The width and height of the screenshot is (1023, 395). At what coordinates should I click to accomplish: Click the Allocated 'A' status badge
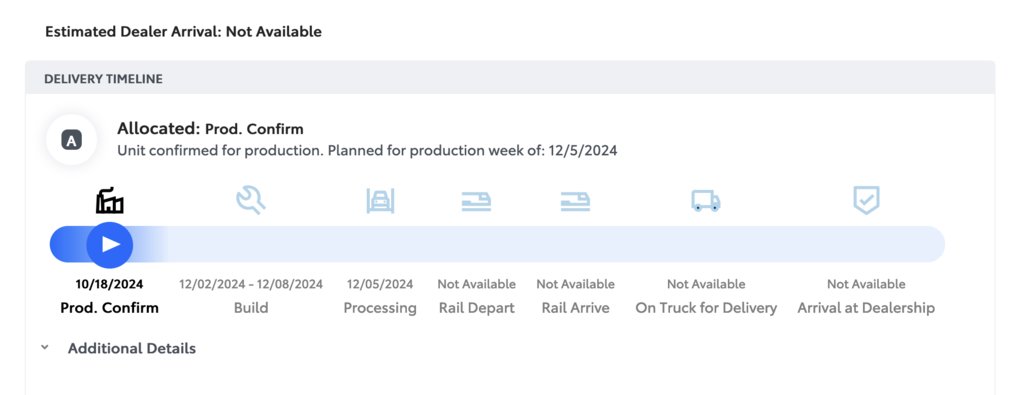[x=72, y=140]
